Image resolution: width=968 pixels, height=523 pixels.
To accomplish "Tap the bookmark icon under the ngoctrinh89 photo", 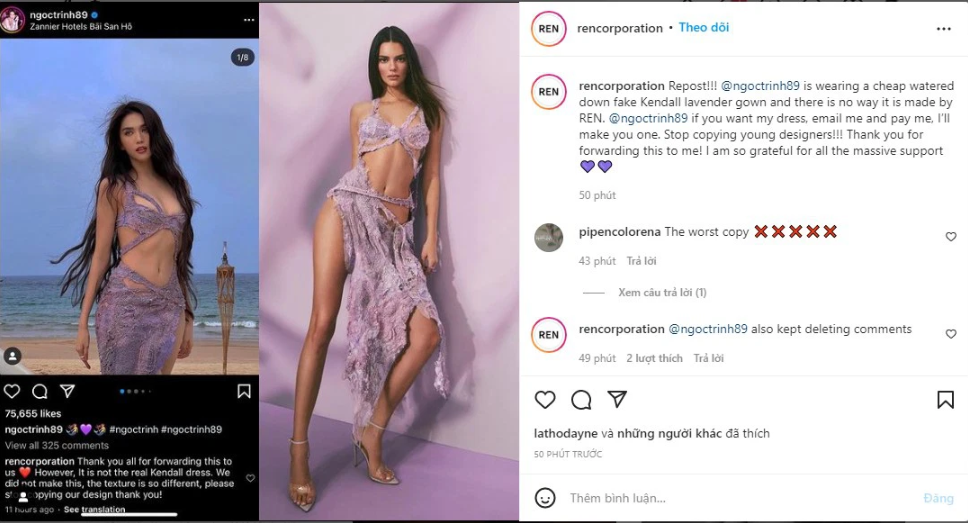I will (x=244, y=391).
